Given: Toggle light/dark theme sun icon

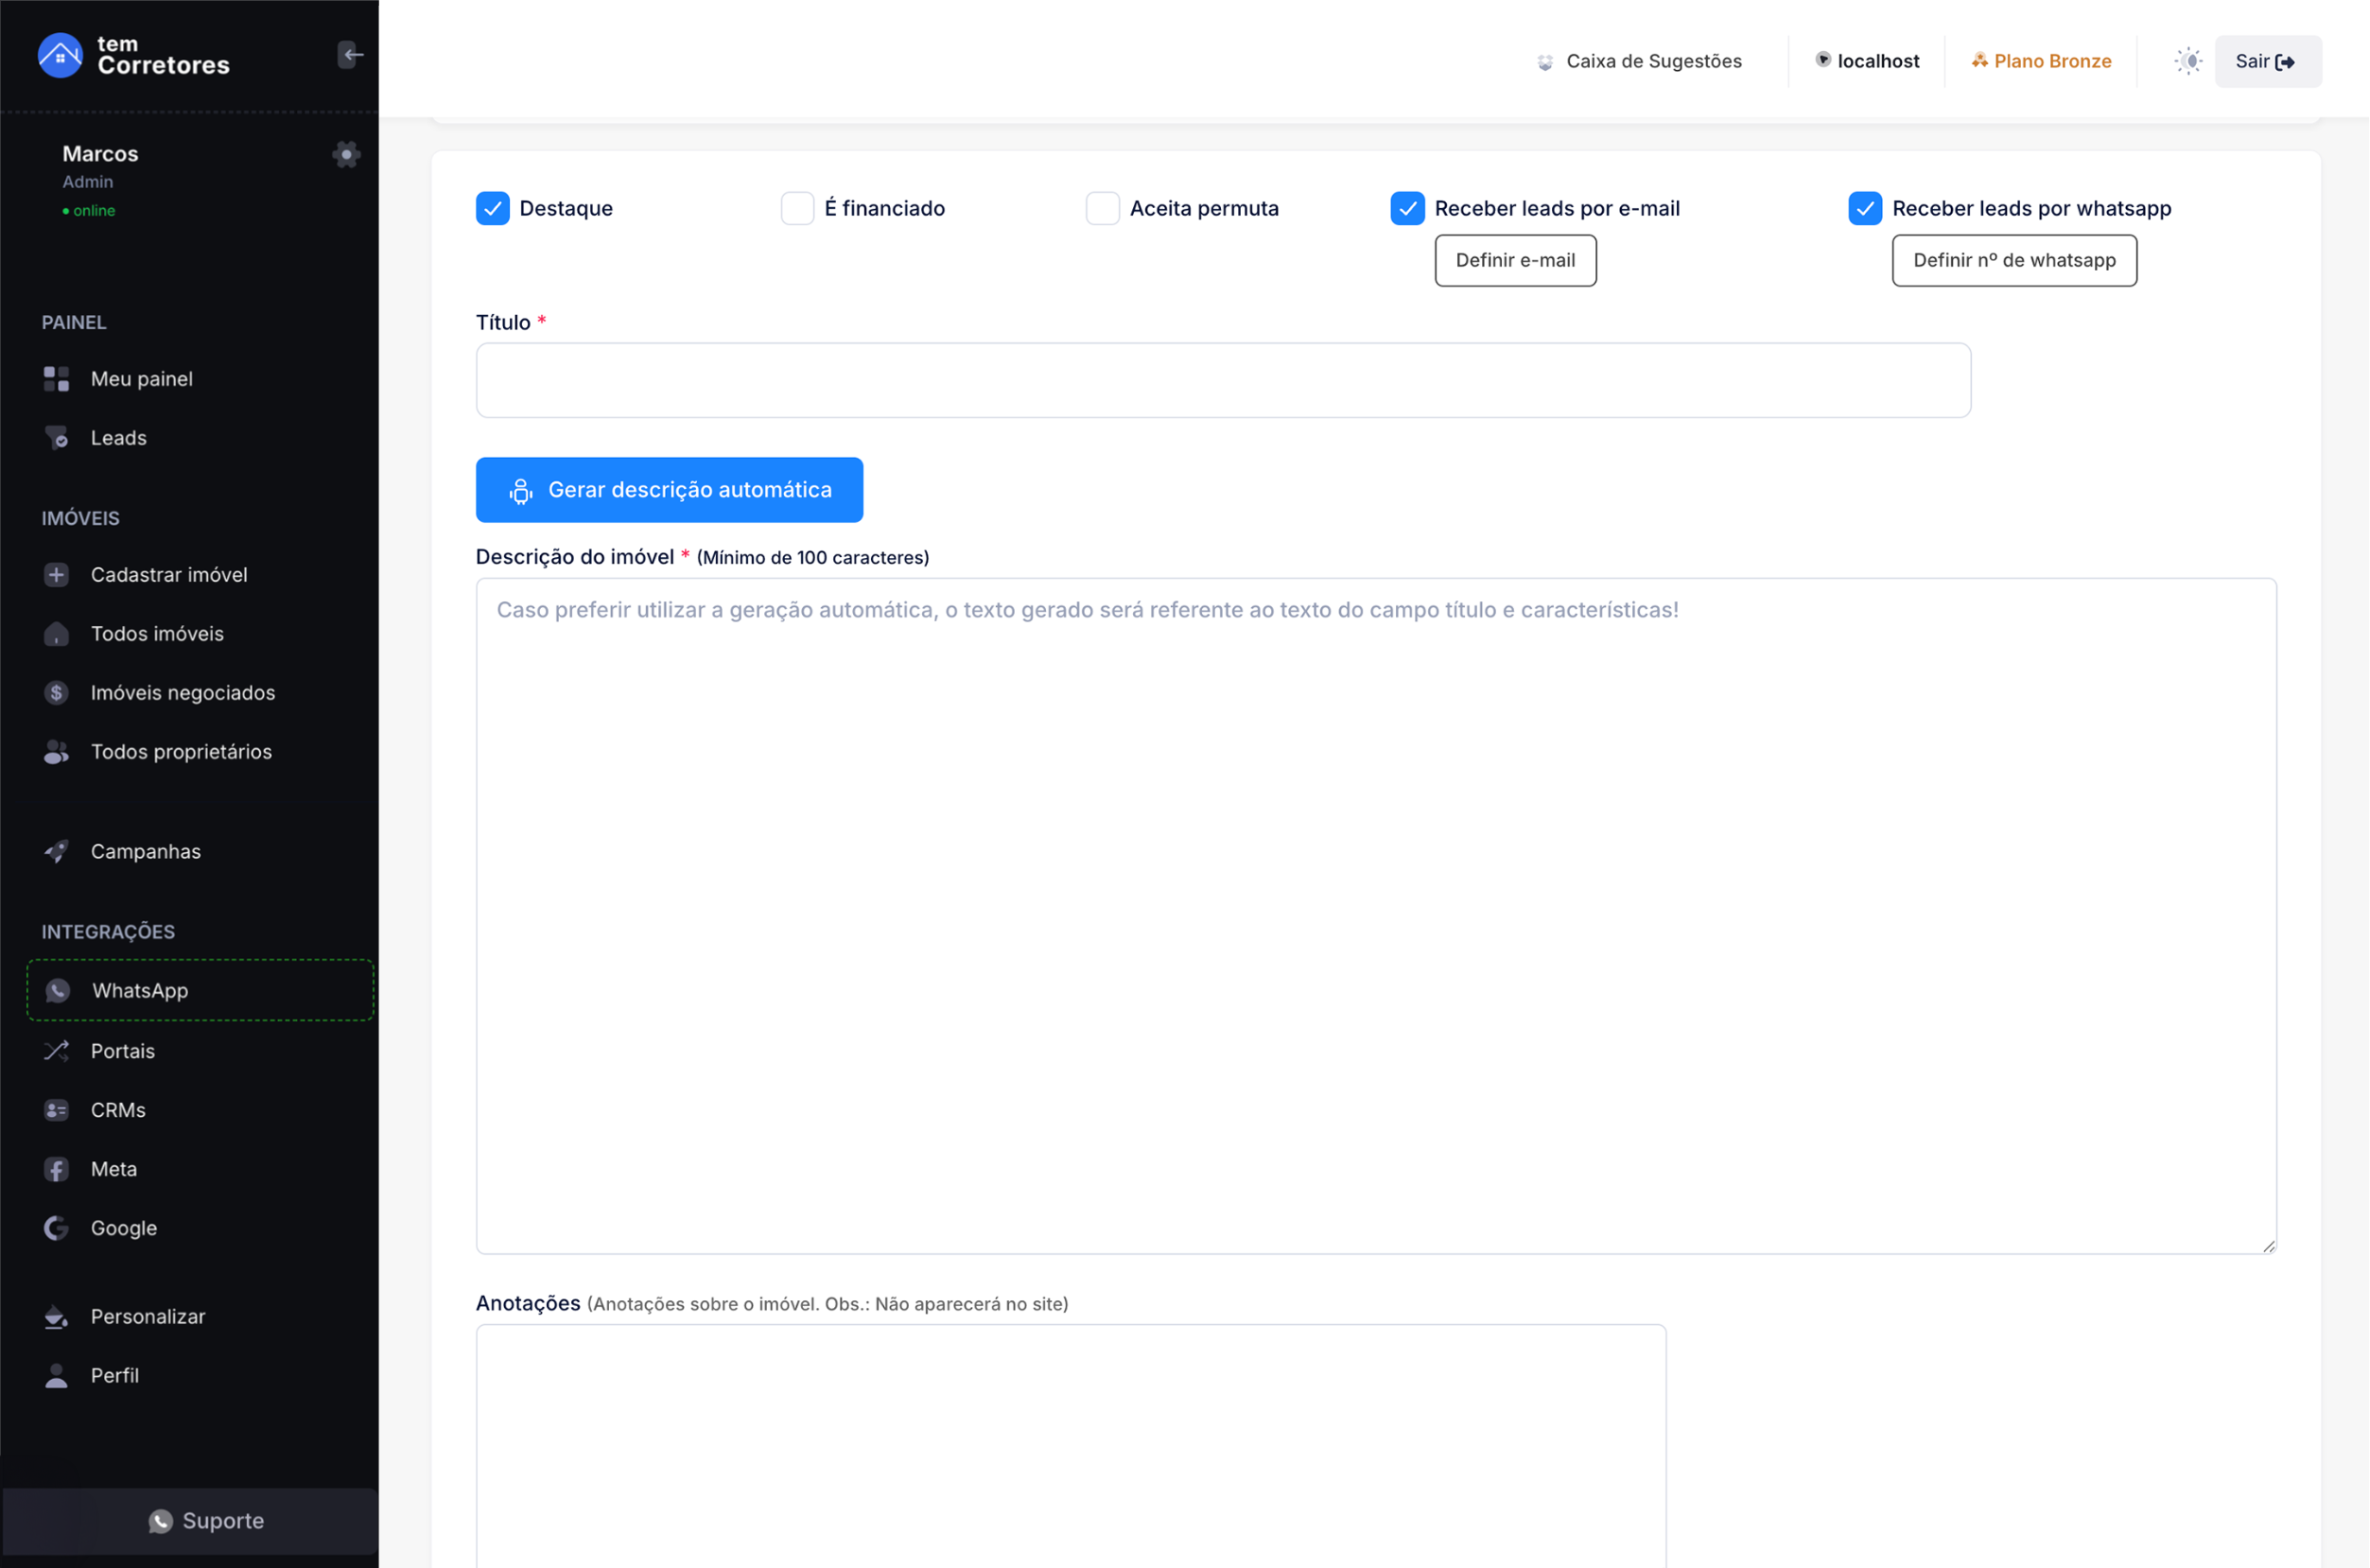Looking at the screenshot, I should pyautogui.click(x=2188, y=61).
